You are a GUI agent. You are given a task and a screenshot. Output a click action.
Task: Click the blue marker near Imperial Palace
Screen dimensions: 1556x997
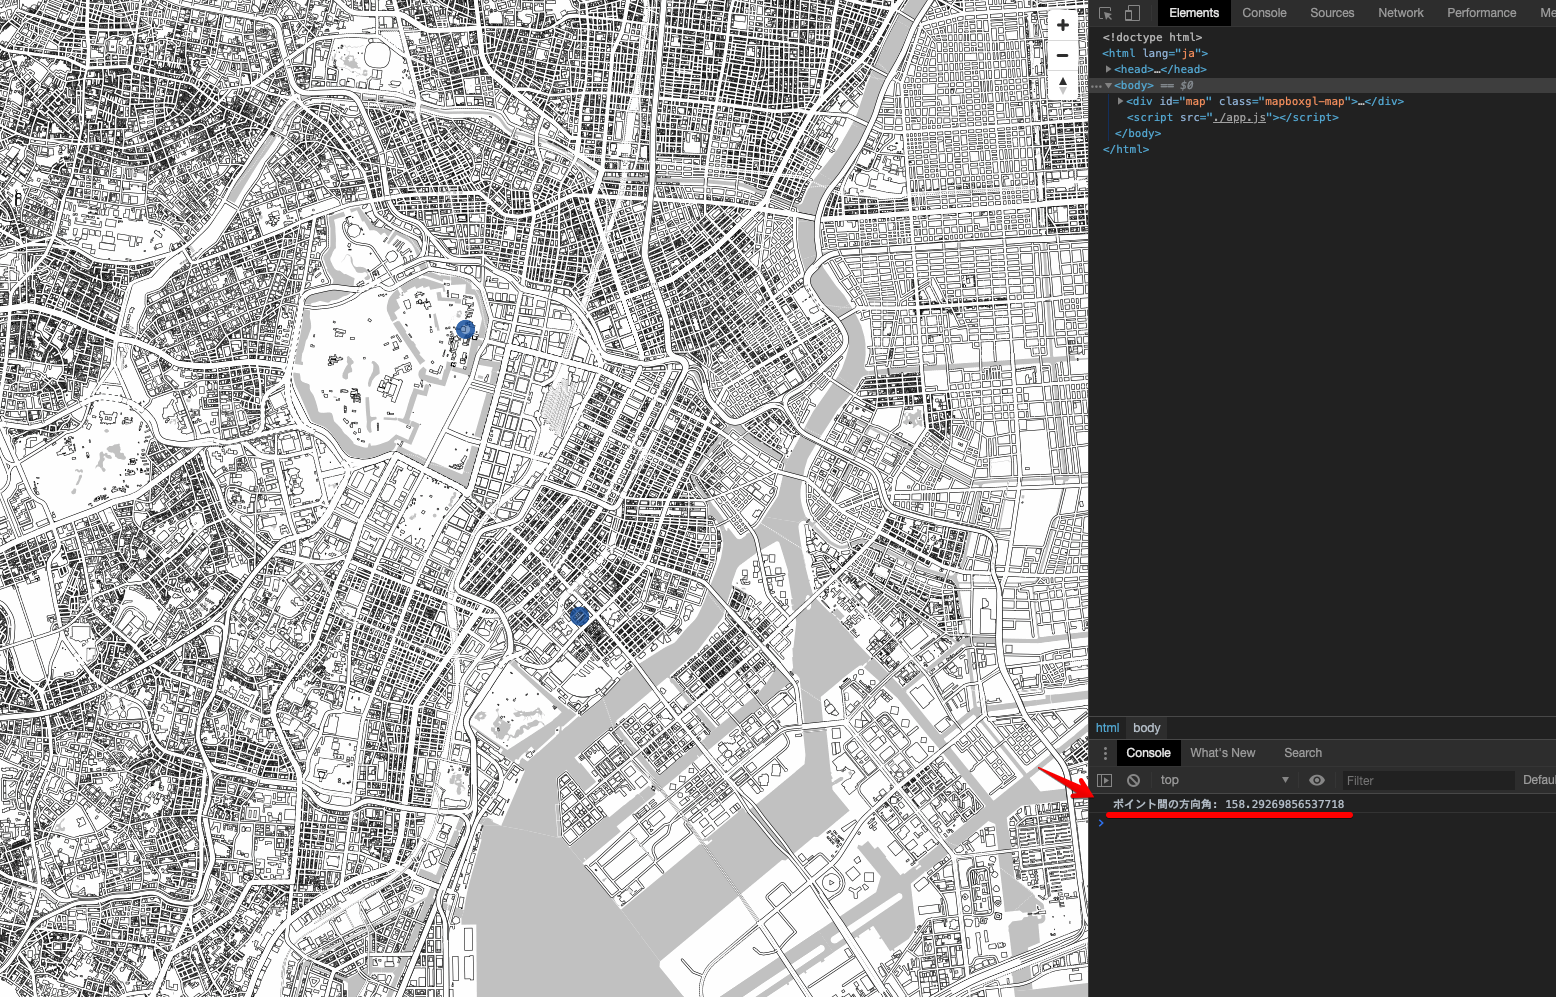coord(465,329)
